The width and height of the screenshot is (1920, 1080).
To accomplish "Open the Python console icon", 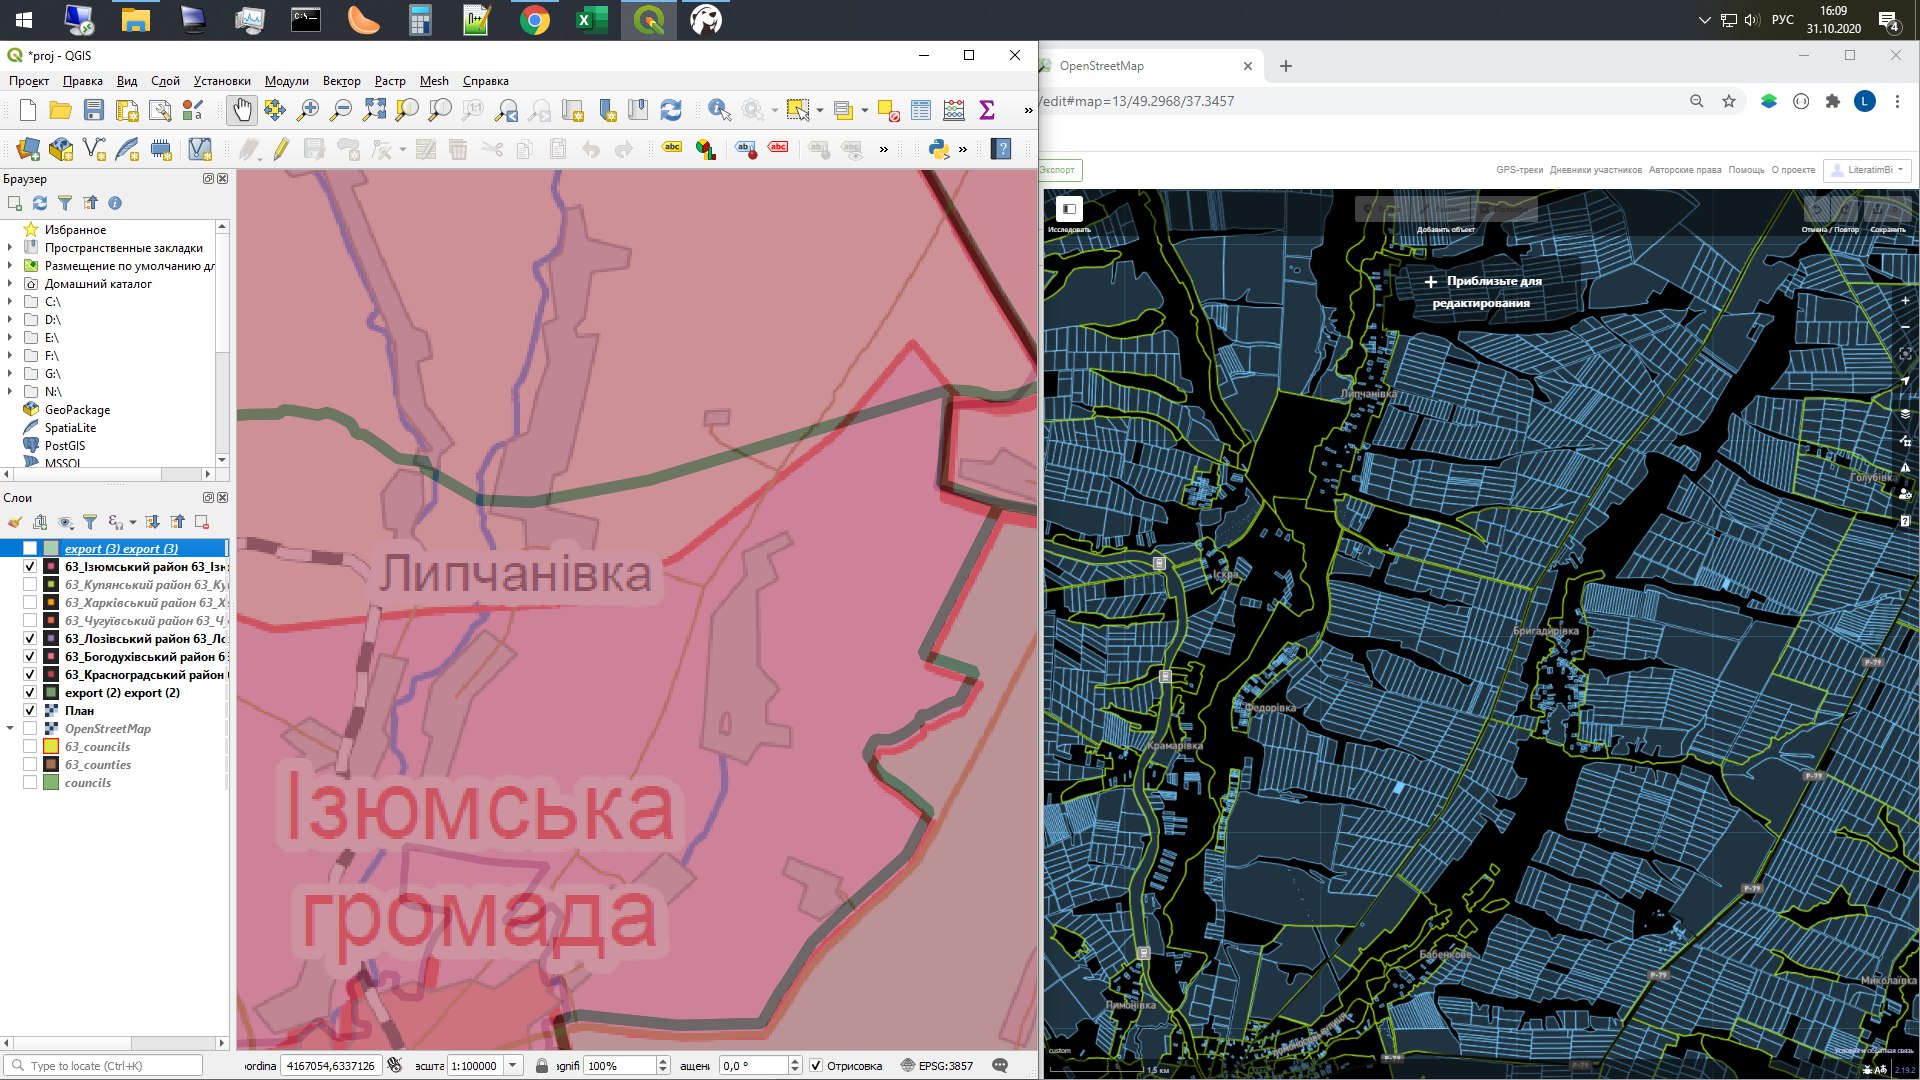I will (938, 149).
